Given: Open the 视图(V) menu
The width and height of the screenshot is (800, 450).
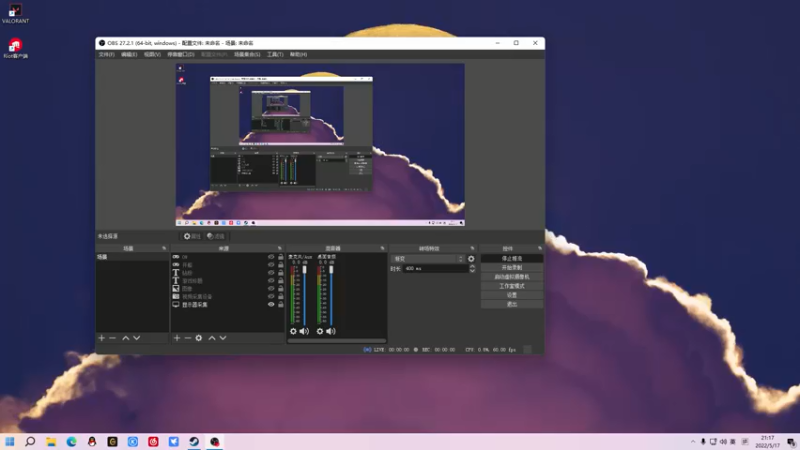Looking at the screenshot, I should [x=152, y=54].
